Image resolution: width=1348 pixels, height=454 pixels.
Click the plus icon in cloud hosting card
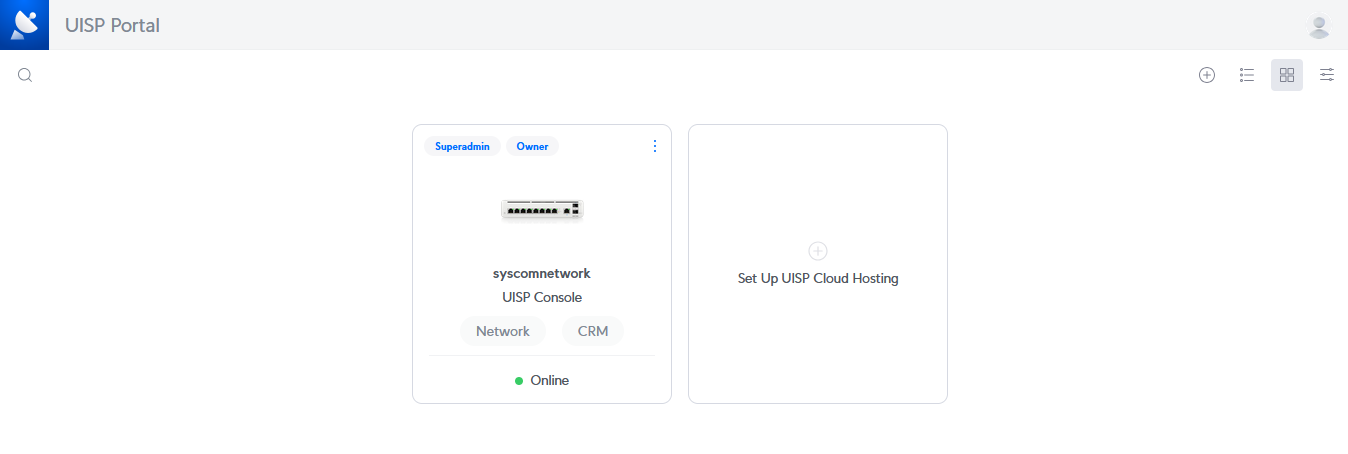click(x=818, y=251)
